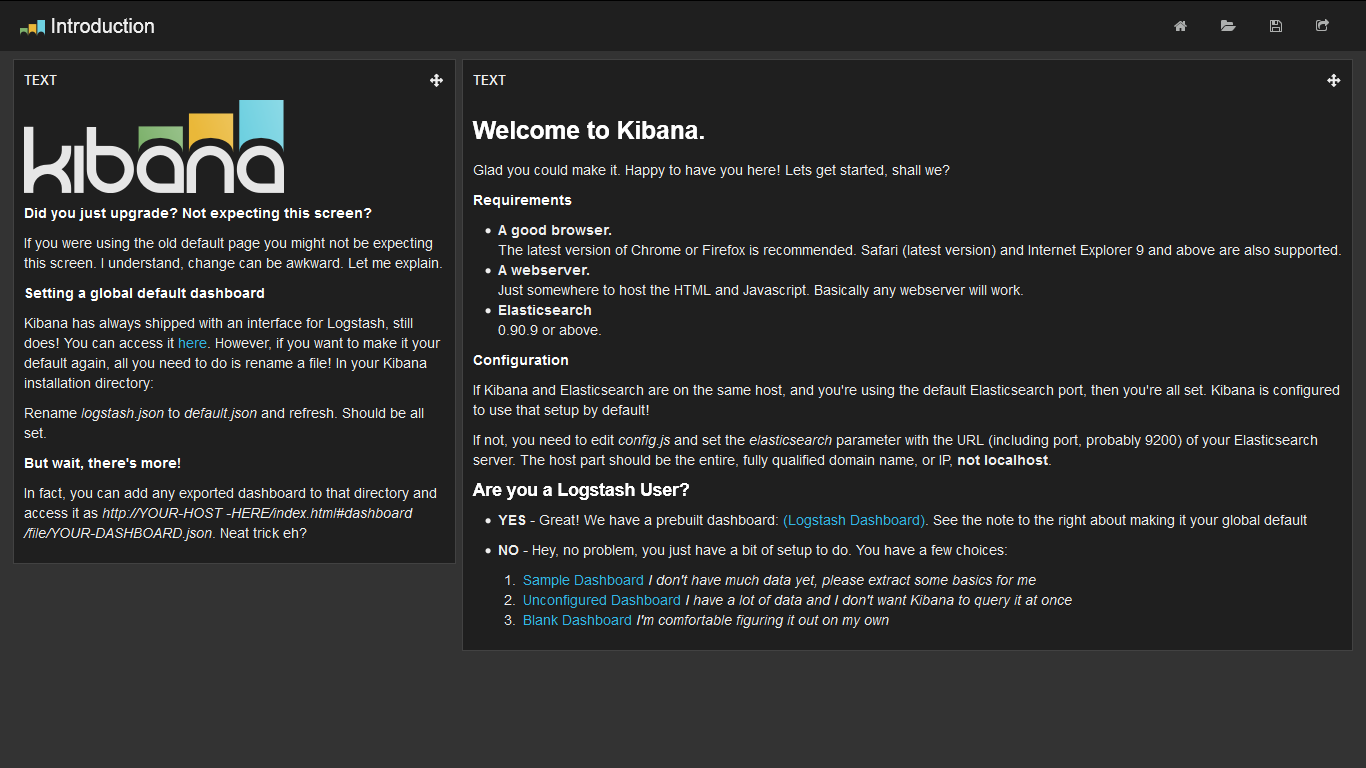Screen dimensions: 1366x768
Task: Click the 'Are you a Logstash User?' heading
Action: [x=581, y=489]
